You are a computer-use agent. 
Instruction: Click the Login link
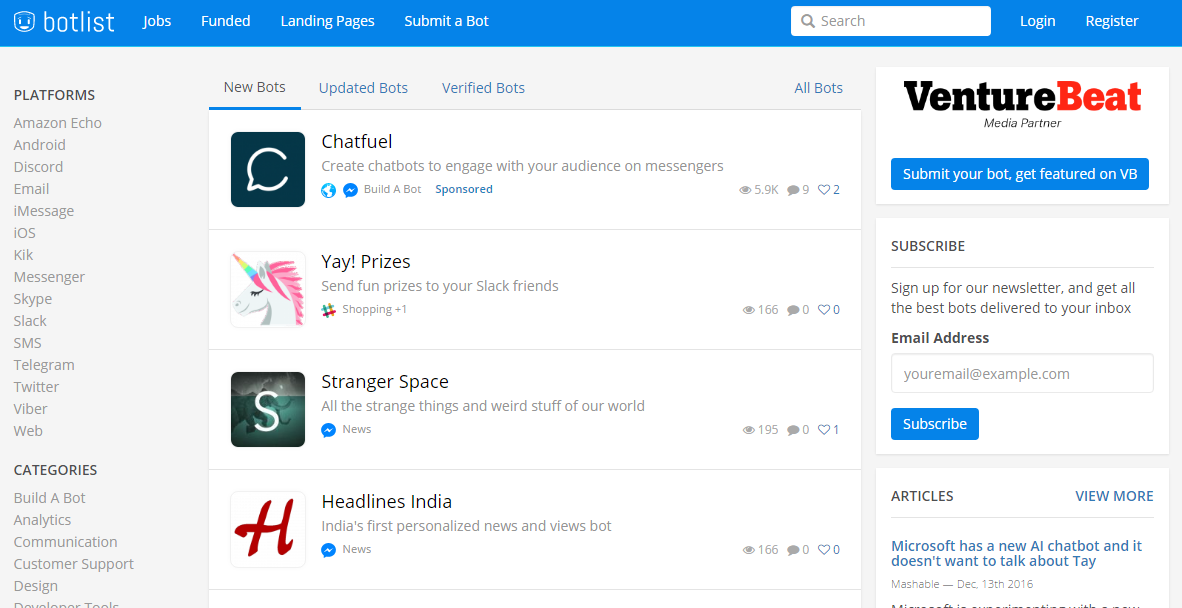coord(1037,21)
